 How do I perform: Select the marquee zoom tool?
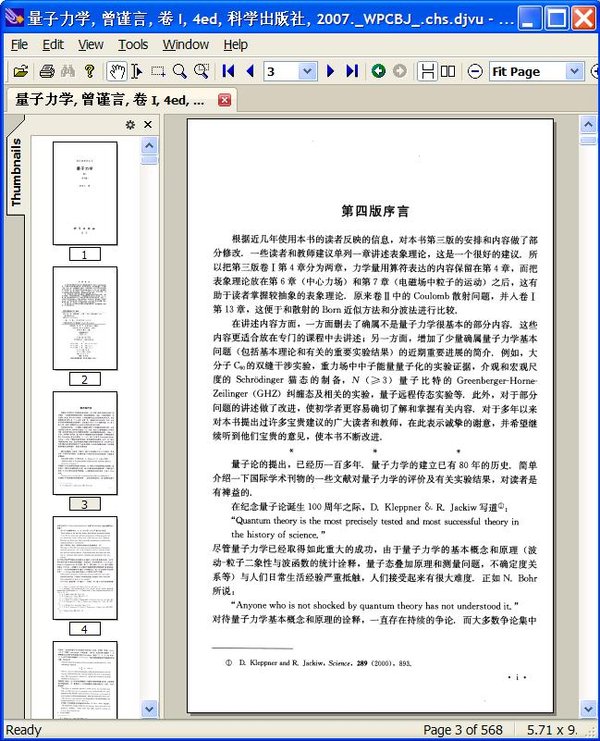[x=201, y=71]
